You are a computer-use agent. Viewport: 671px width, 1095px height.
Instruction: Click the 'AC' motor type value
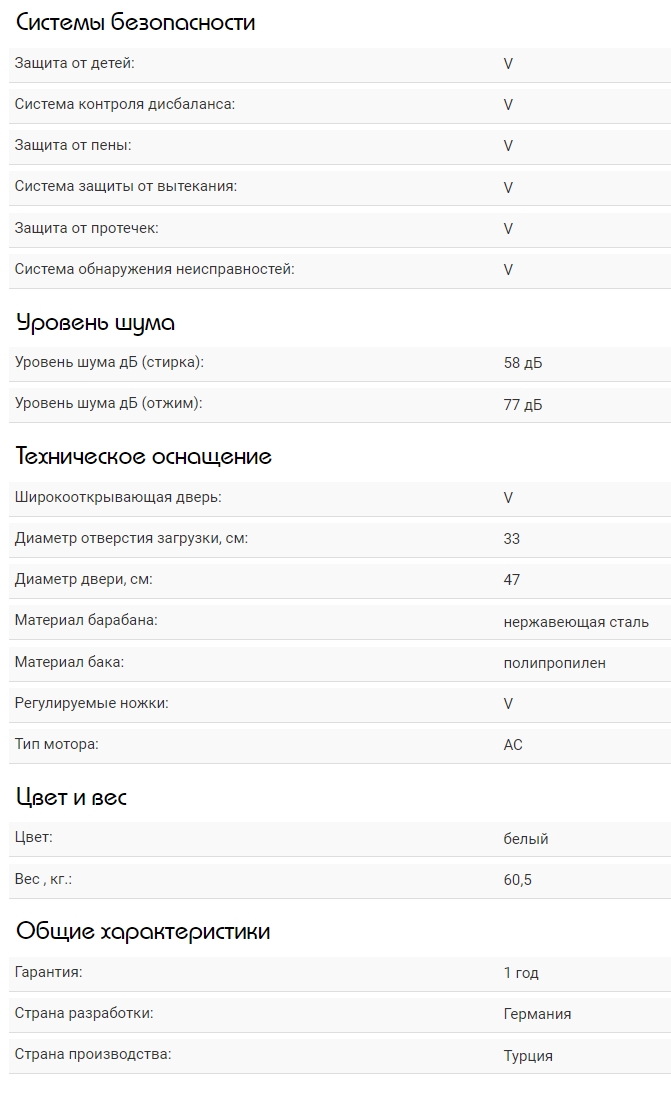point(513,745)
